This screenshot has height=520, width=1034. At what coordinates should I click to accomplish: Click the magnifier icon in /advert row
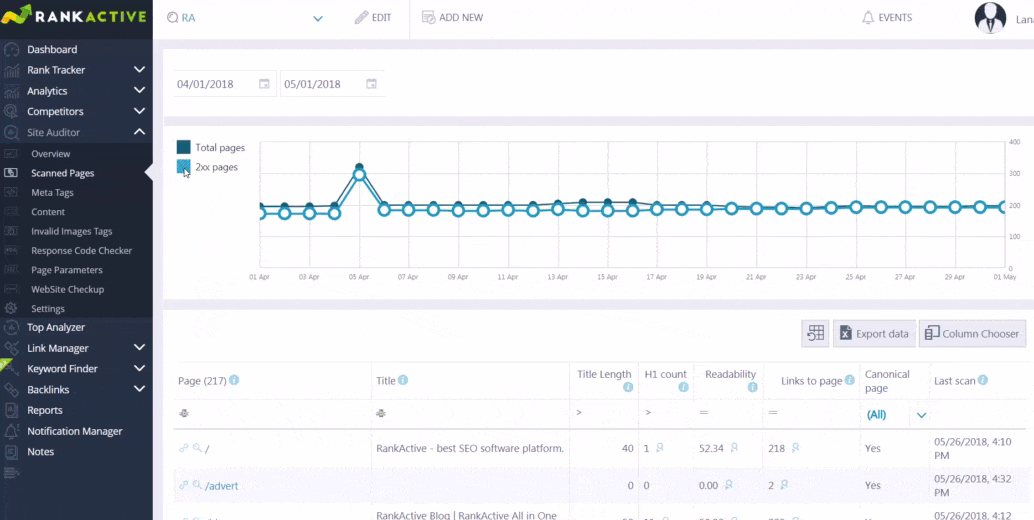coord(197,485)
